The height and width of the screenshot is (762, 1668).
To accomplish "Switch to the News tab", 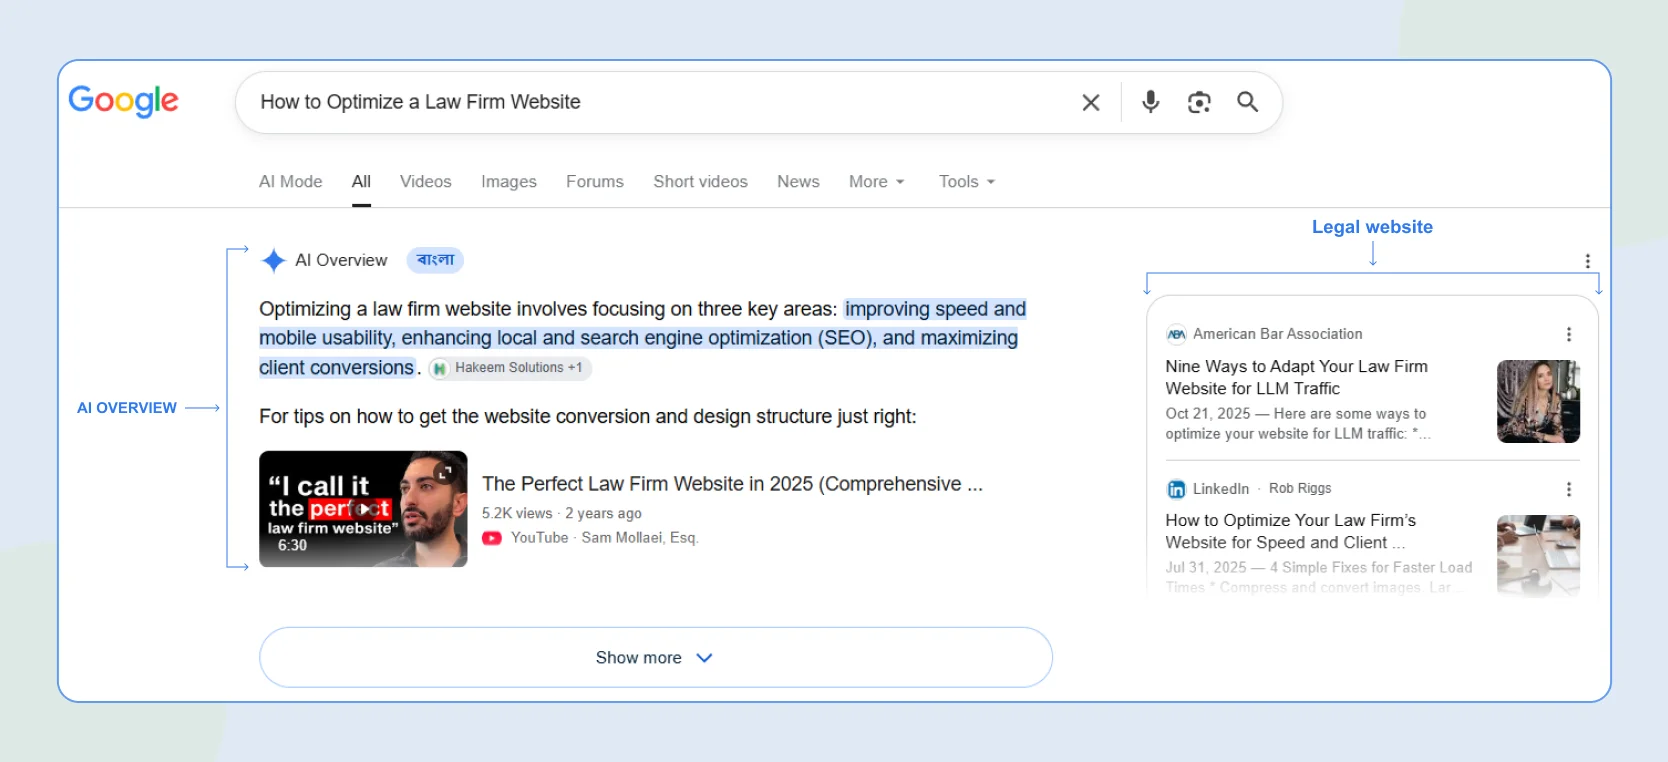I will (x=798, y=181).
